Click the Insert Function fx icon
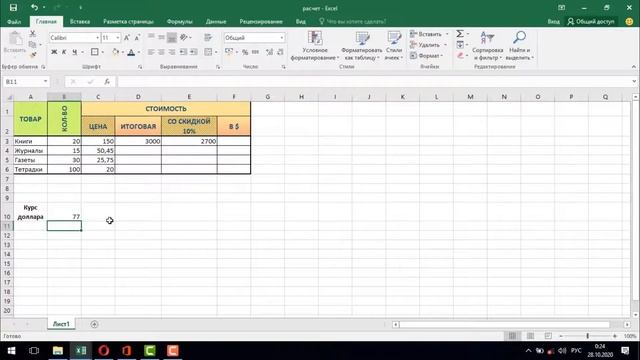Viewport: 640px width, 360px height. pyautogui.click(x=107, y=82)
